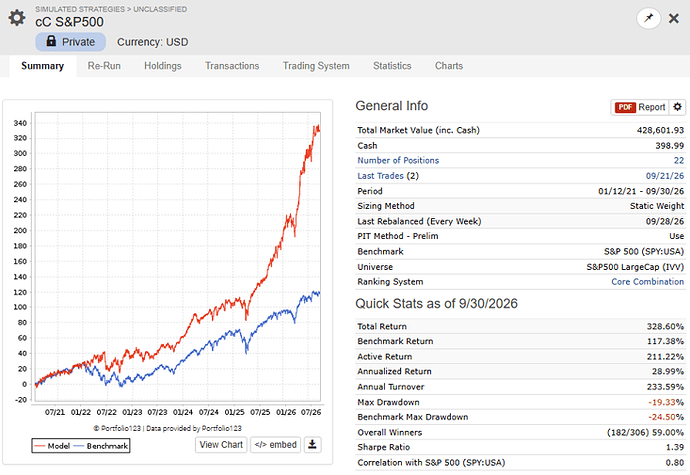Image resolution: width=690 pixels, height=475 pixels.
Task: Click the positions count 22 link
Action: pyautogui.click(x=679, y=161)
